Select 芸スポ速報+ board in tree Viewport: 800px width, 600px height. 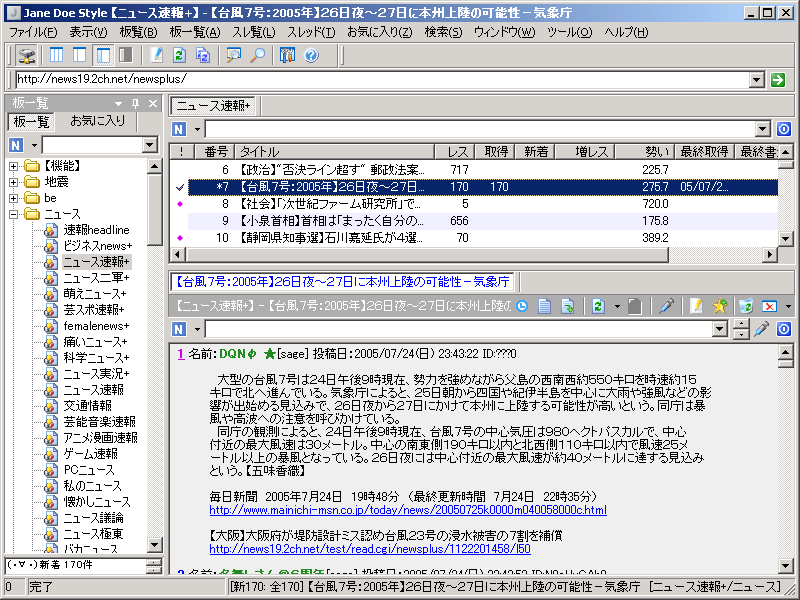[x=93, y=310]
